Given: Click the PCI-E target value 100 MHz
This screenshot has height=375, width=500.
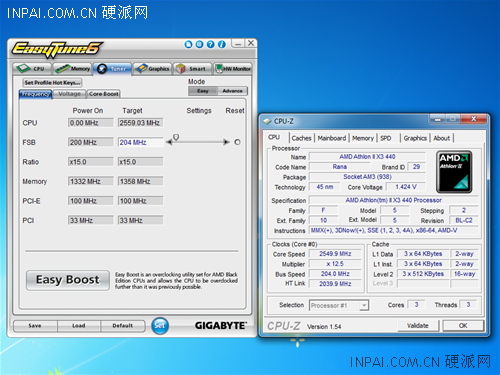Looking at the screenshot, I should tap(140, 201).
